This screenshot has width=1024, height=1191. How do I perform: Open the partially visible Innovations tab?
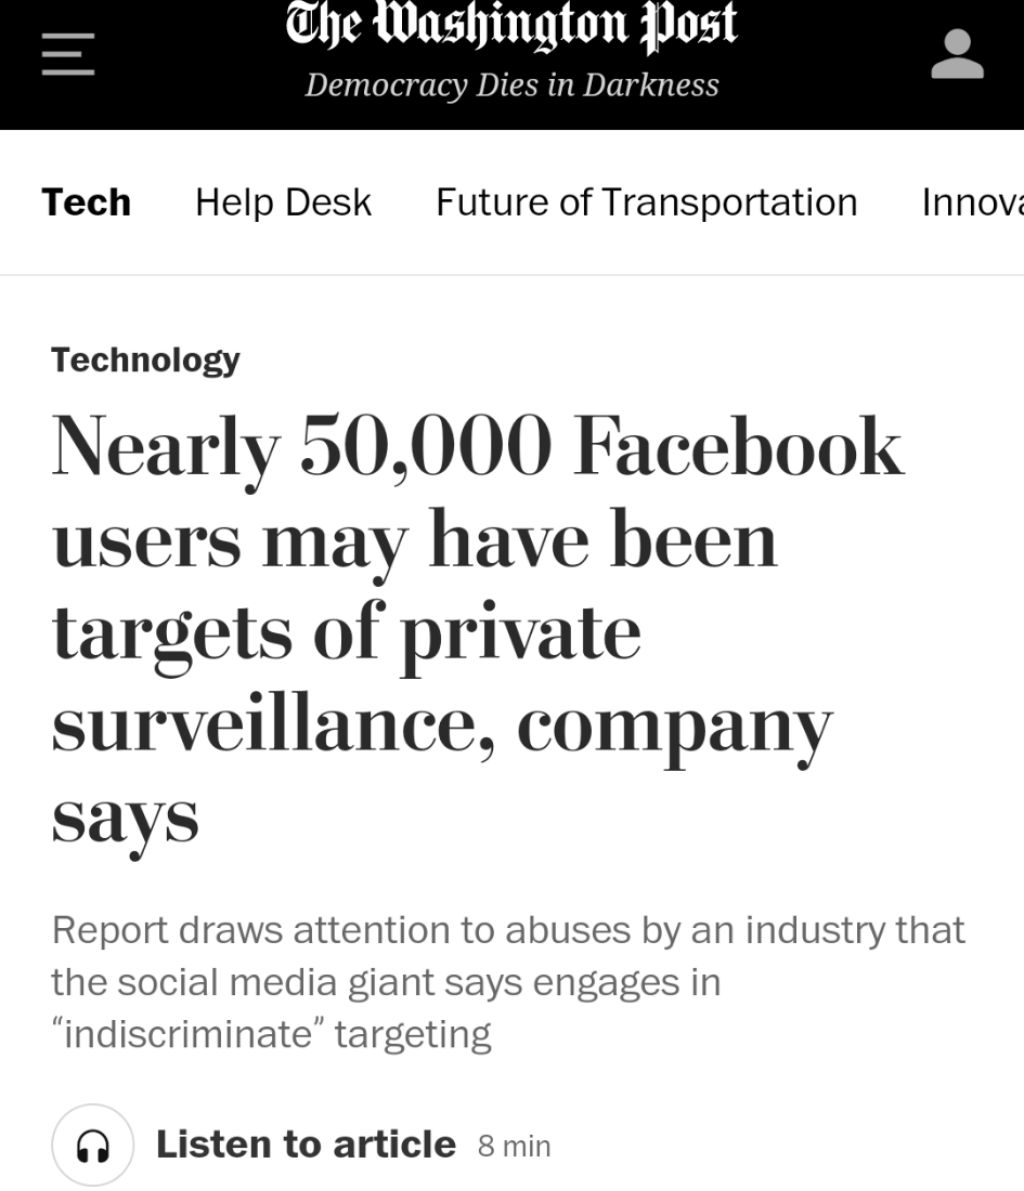click(x=972, y=202)
